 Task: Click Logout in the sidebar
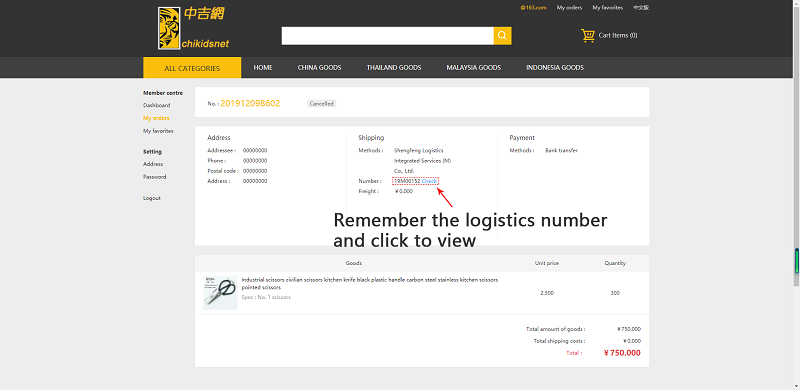point(152,198)
